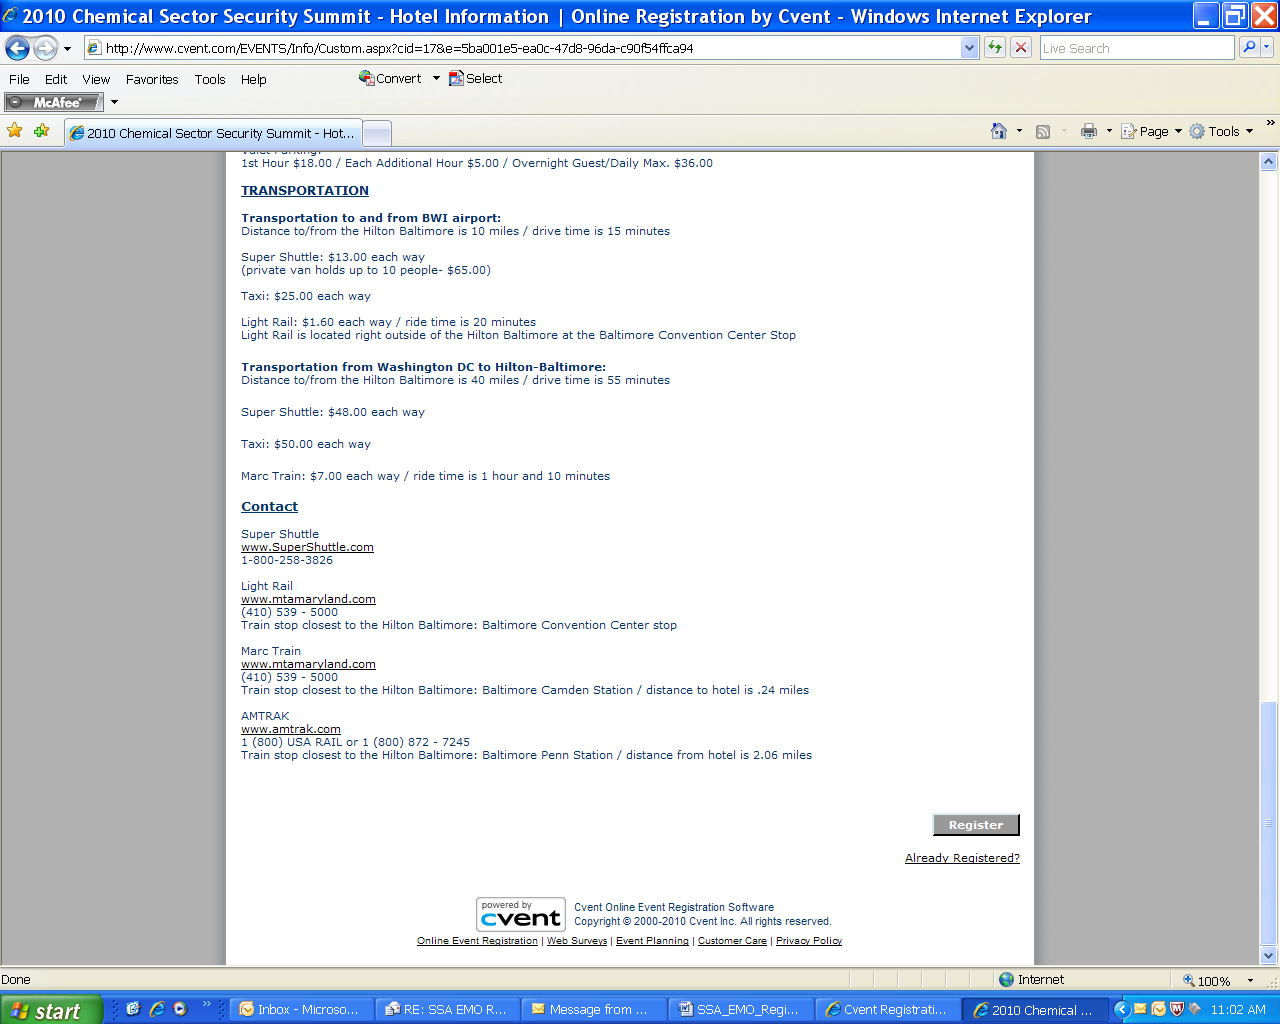Go back to the previous page
This screenshot has height=1024, width=1280.
tap(18, 48)
